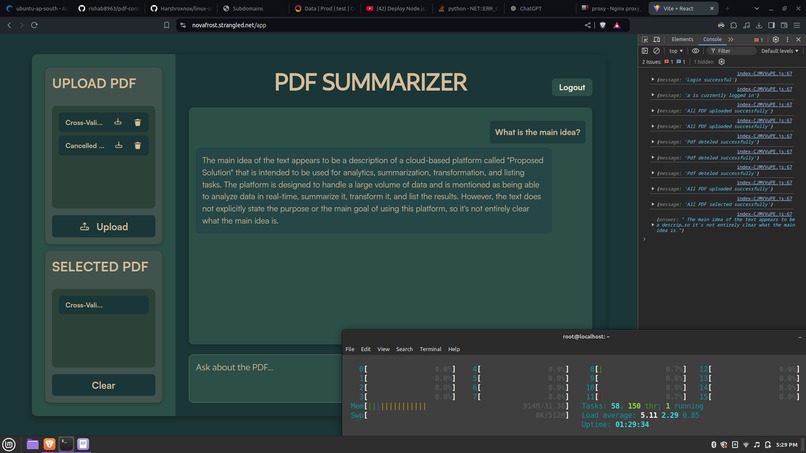Reload the current page

[x=34, y=25]
